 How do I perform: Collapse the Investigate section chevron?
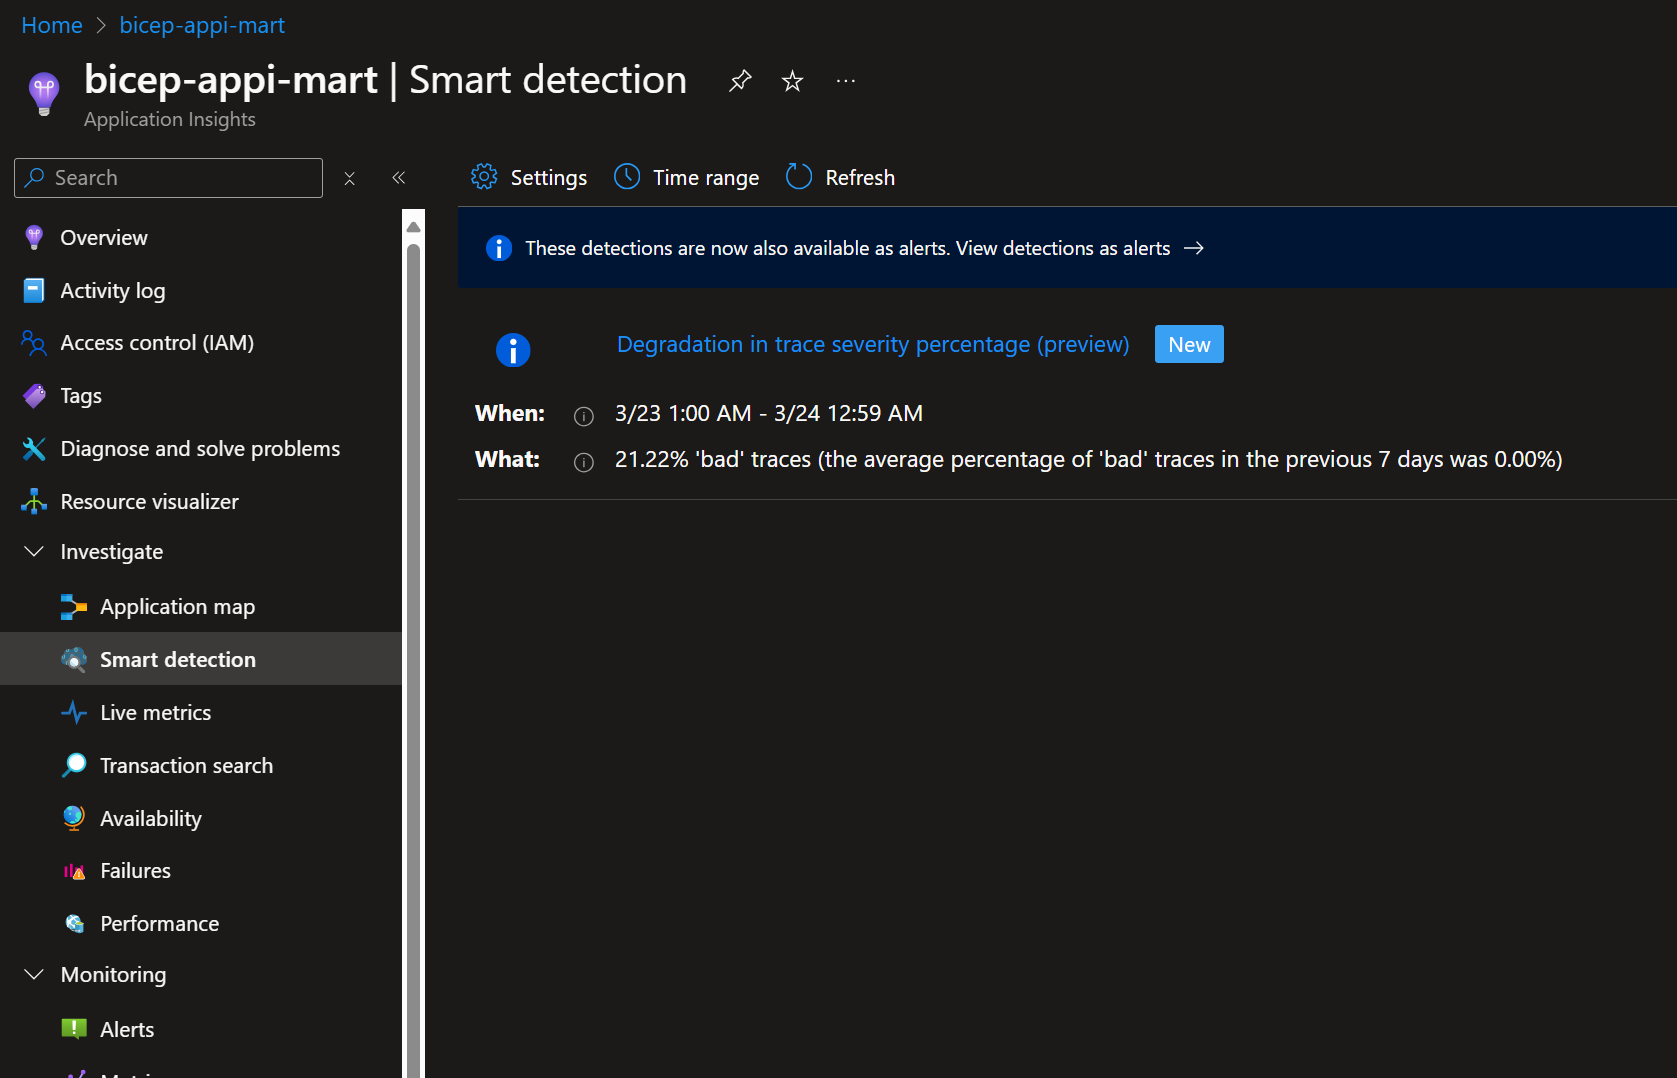point(34,552)
